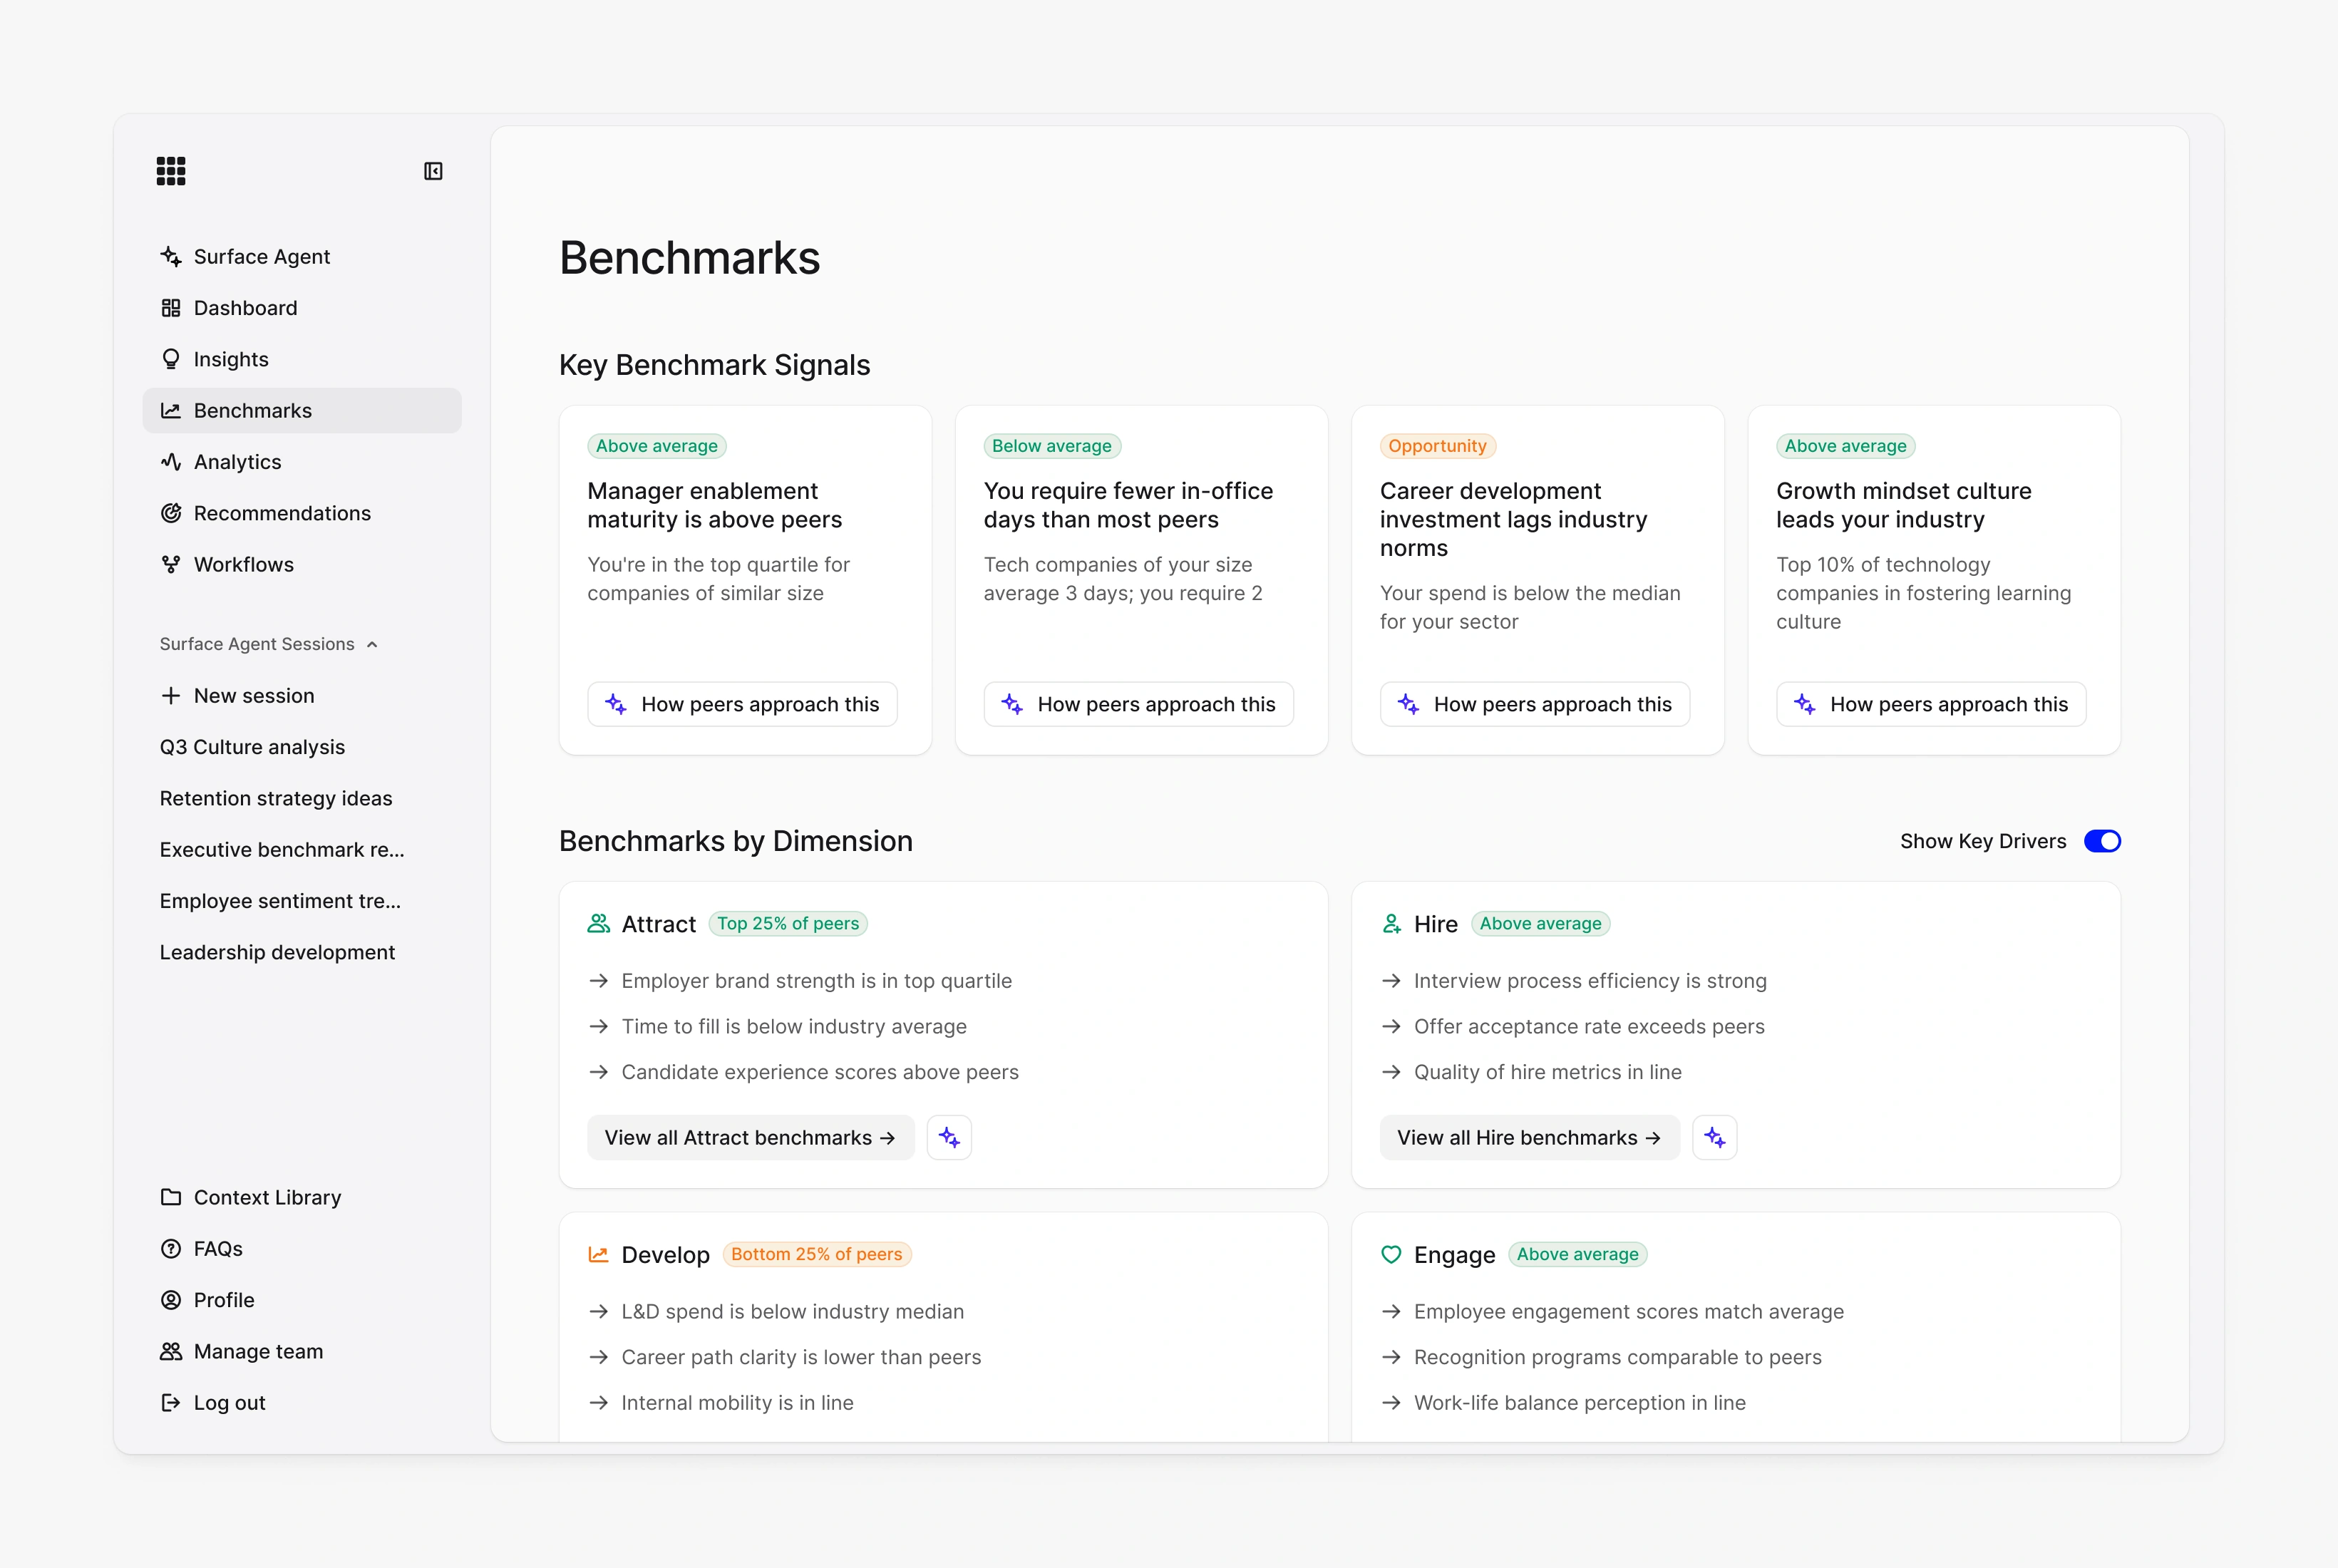Click How peers approach this for Career development
The width and height of the screenshot is (2338, 1568).
[1535, 704]
